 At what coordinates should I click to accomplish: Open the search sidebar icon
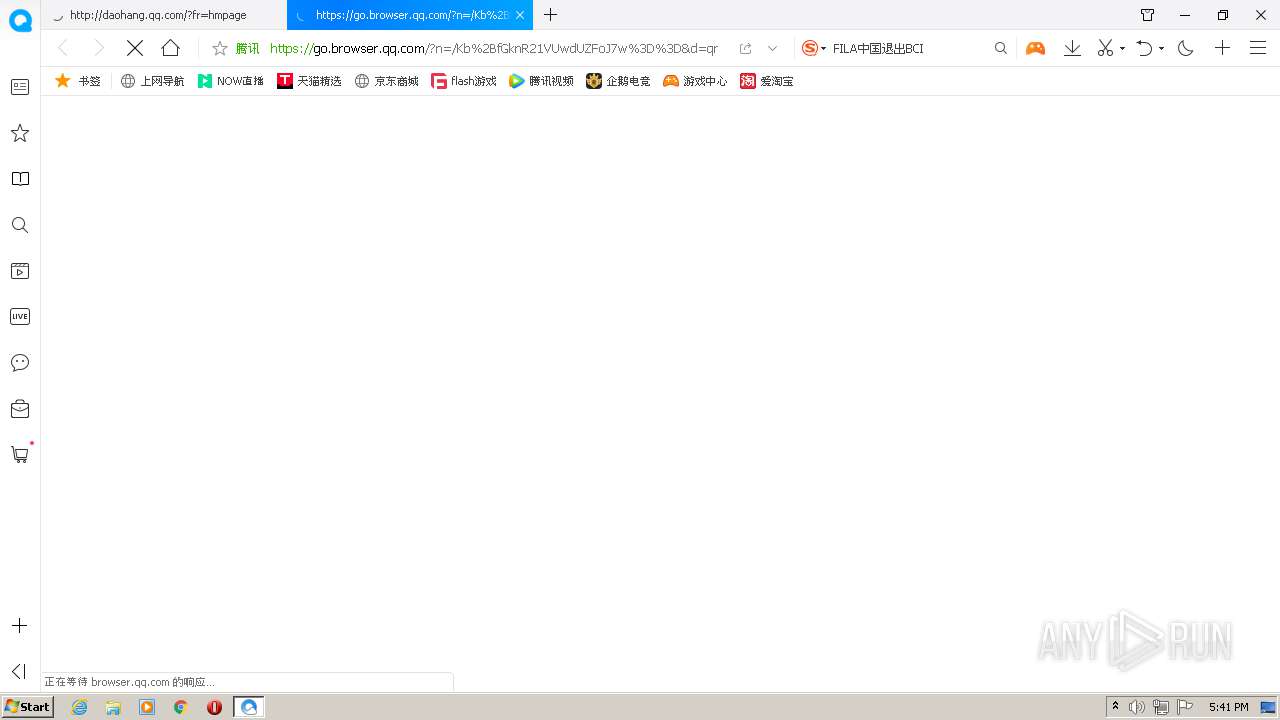coord(20,225)
